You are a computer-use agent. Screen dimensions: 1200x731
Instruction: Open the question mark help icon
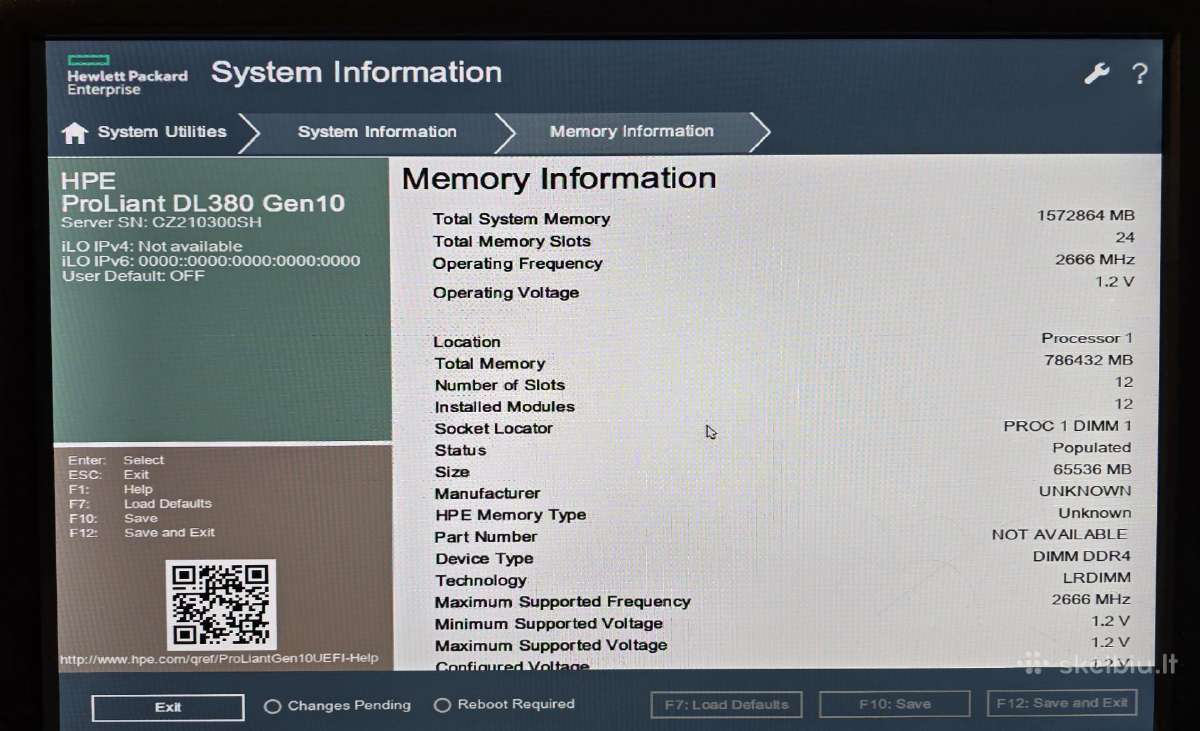pos(1139,74)
